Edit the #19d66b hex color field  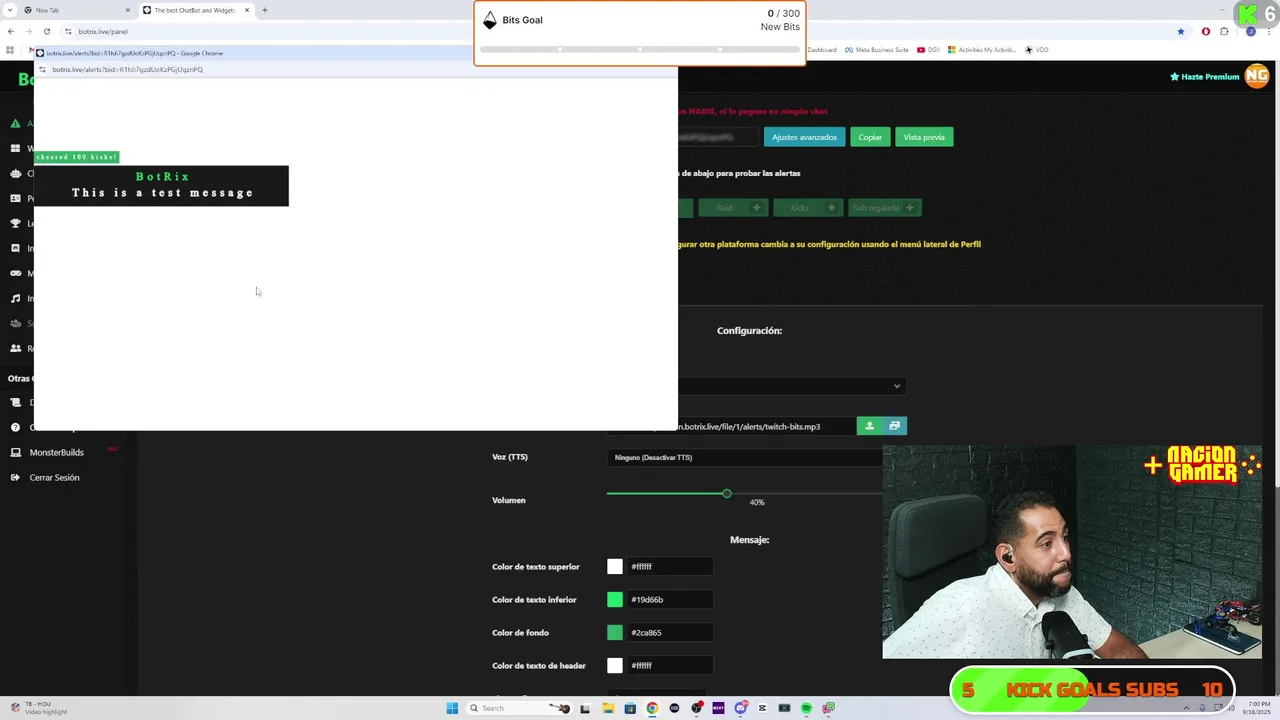pos(670,599)
